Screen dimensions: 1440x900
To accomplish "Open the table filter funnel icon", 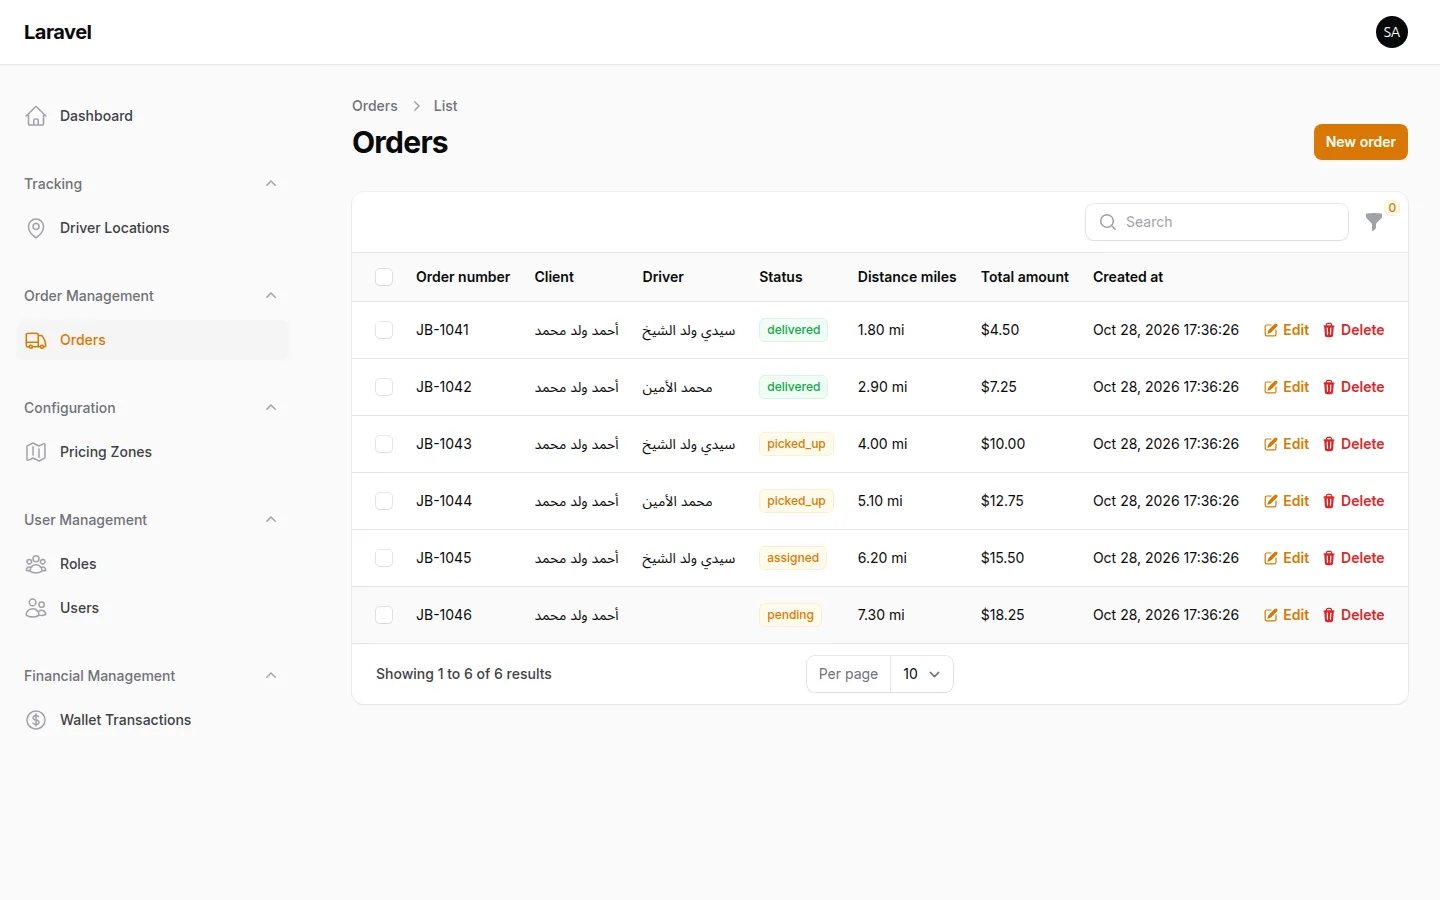I will [1374, 222].
